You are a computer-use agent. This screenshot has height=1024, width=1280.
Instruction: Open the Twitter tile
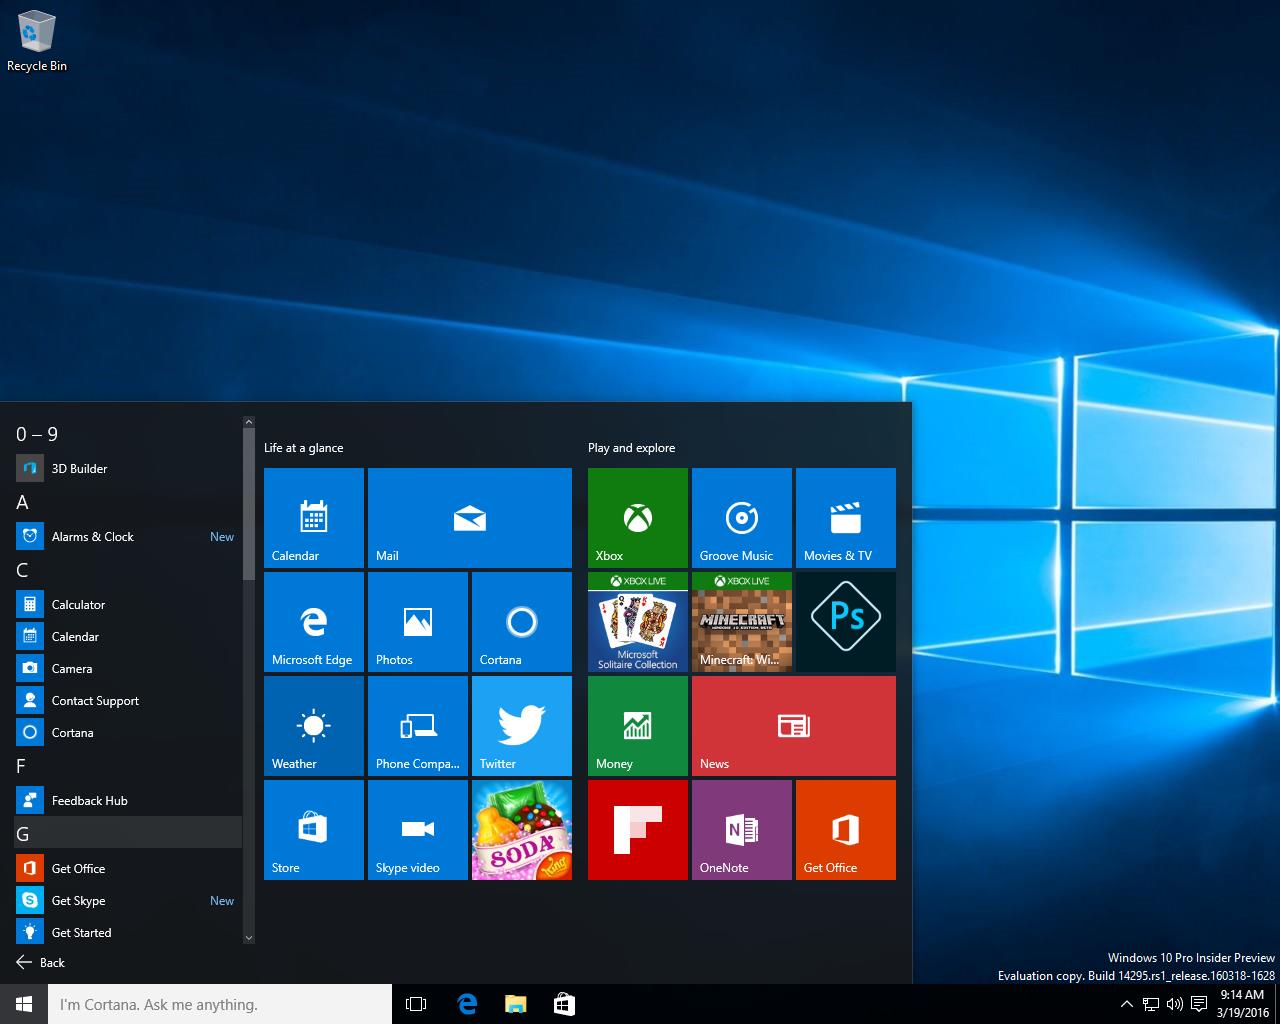point(522,726)
